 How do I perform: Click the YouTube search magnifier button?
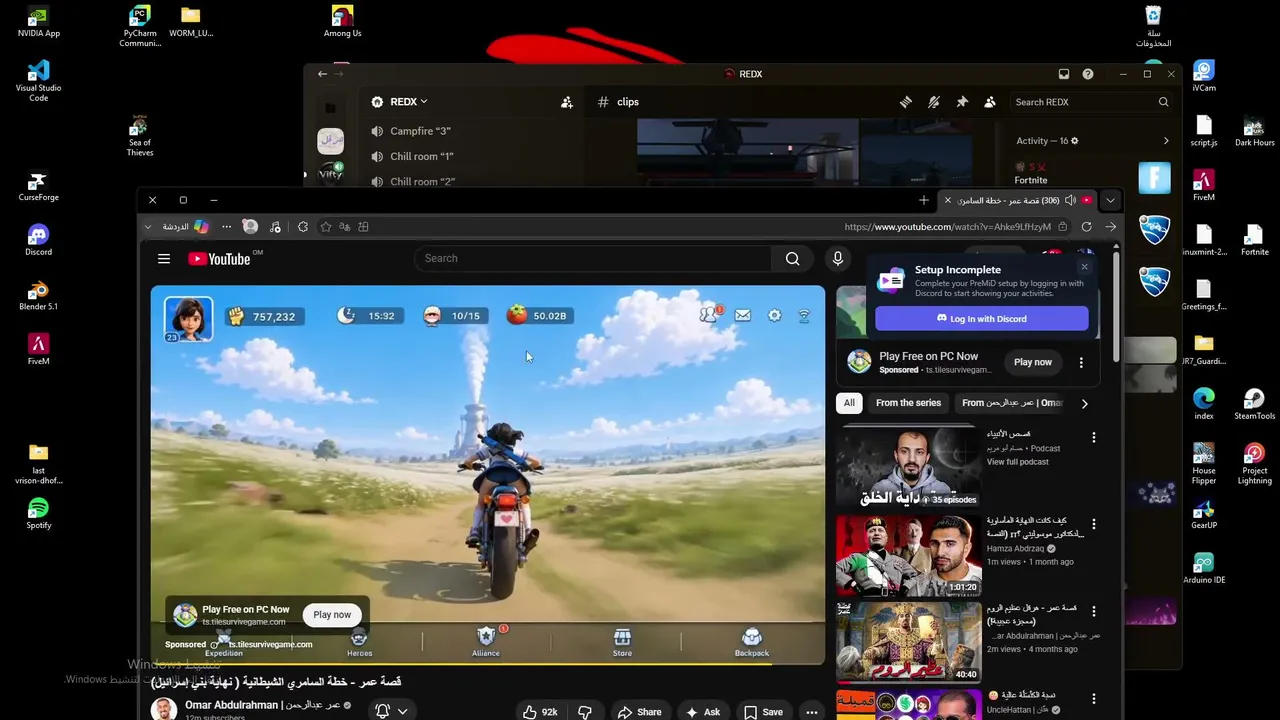(x=792, y=259)
